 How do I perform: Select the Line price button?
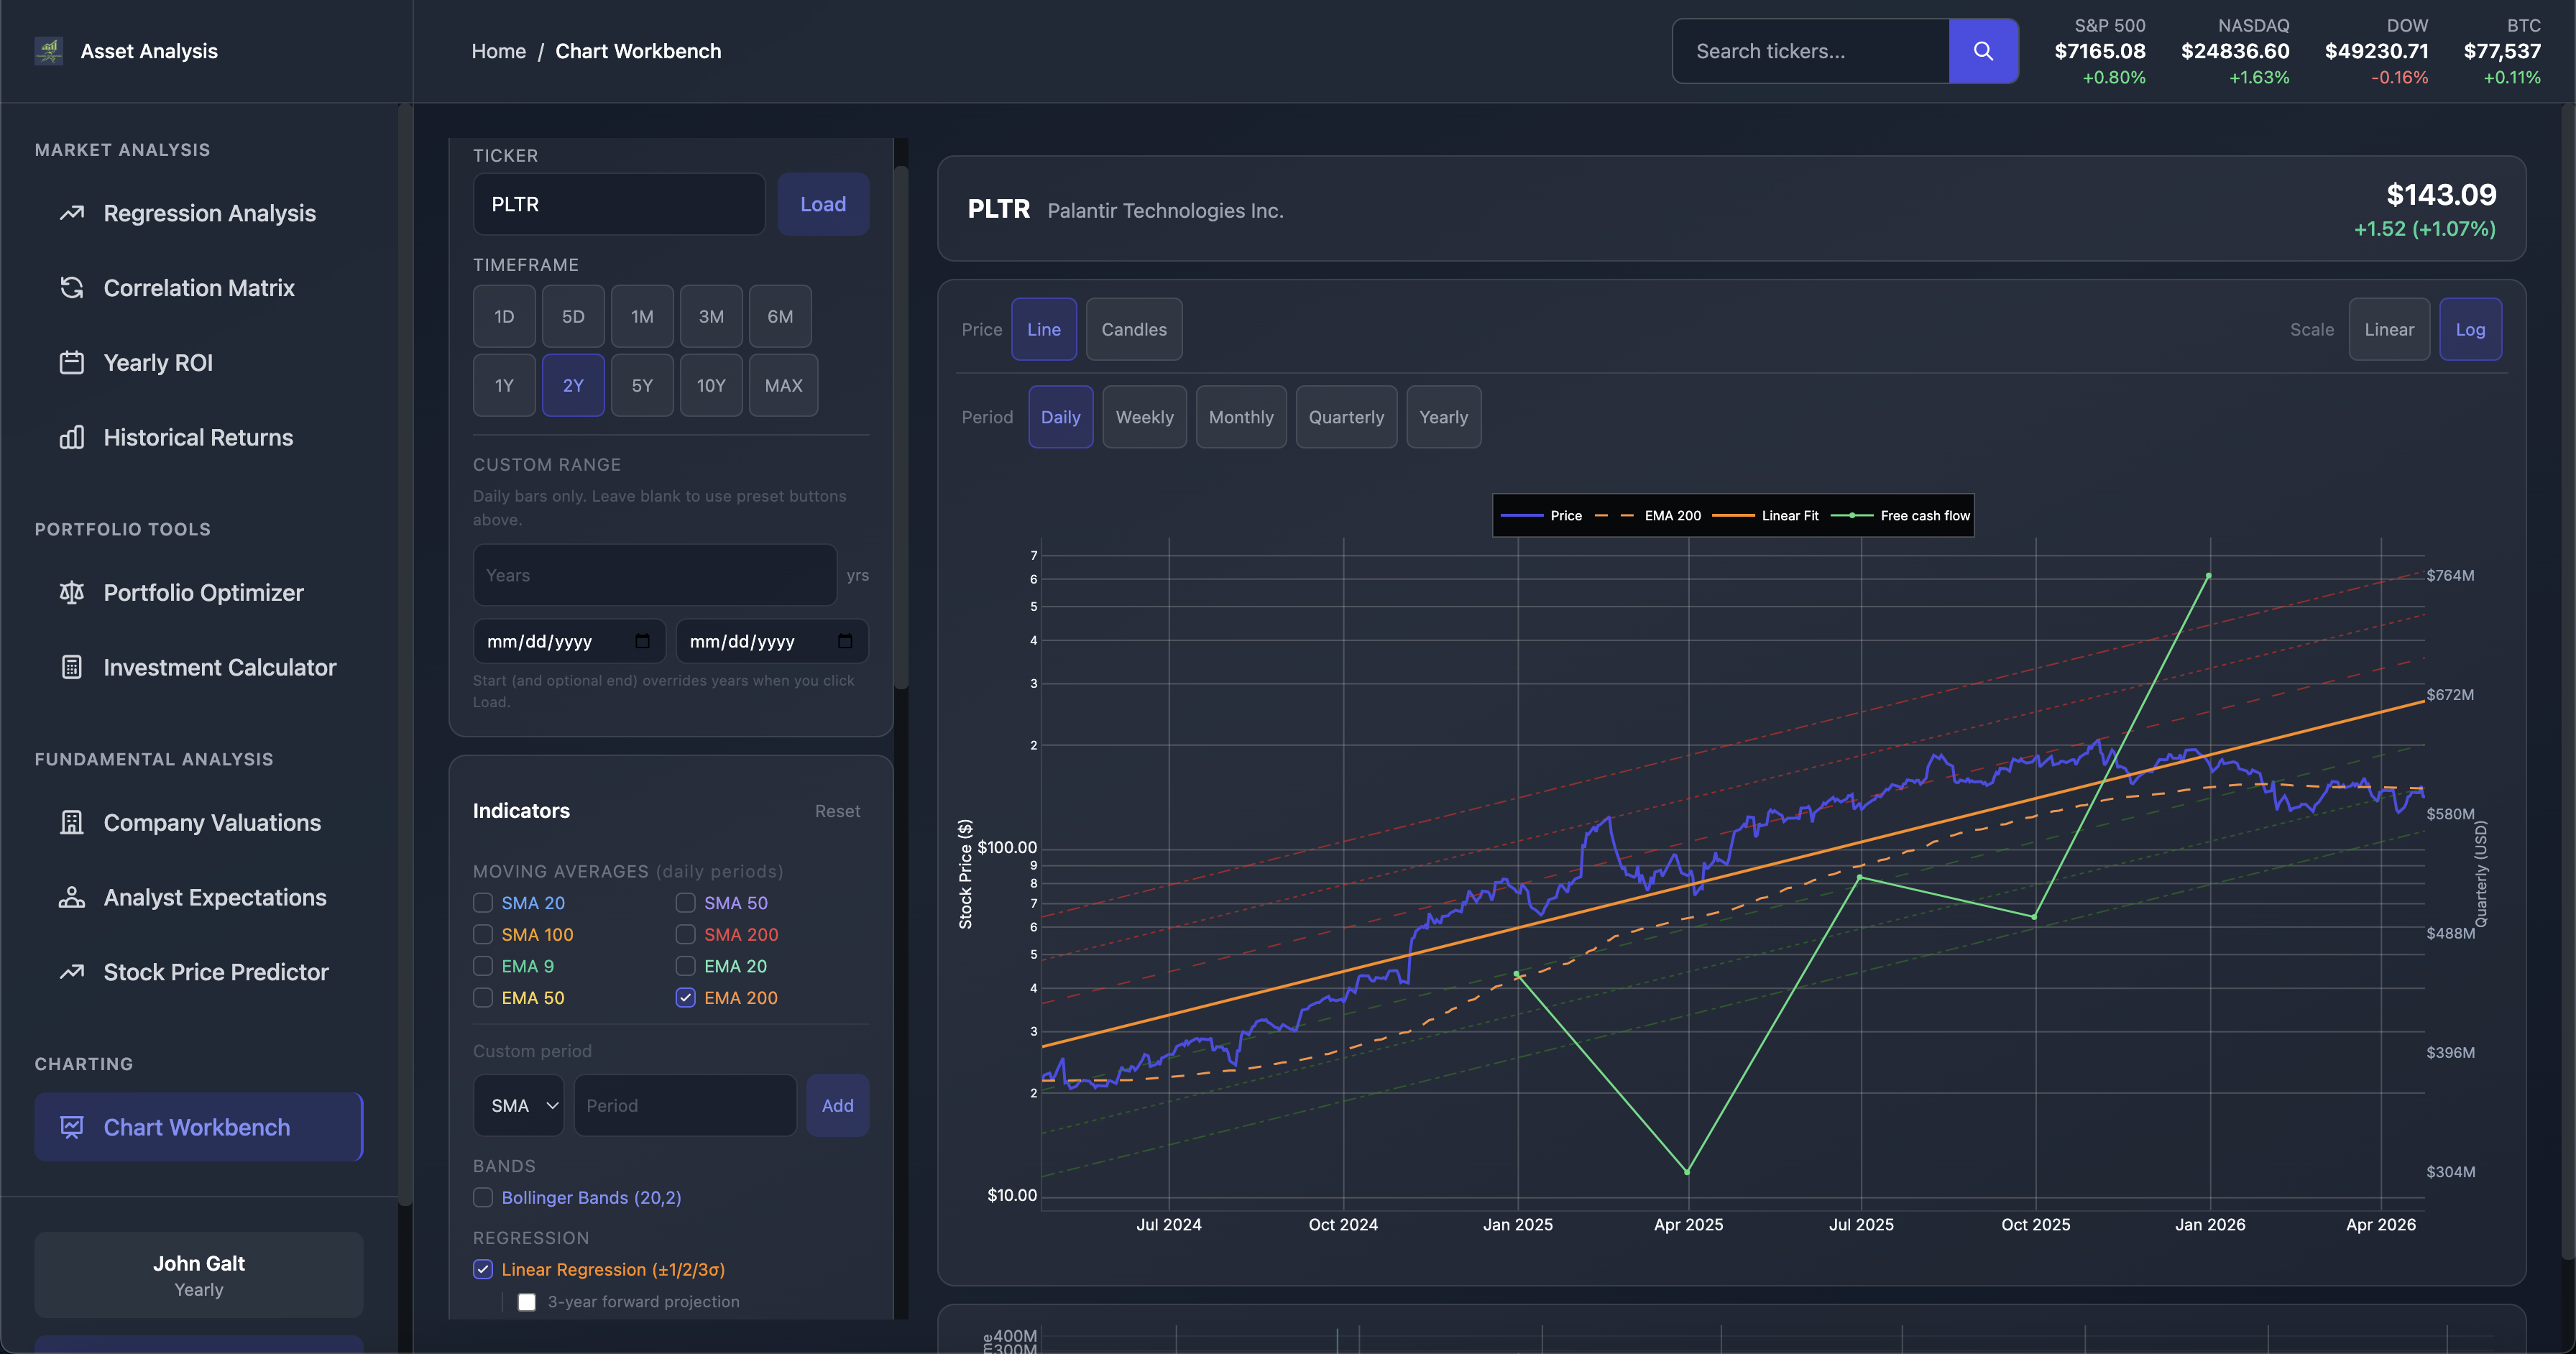(1043, 329)
